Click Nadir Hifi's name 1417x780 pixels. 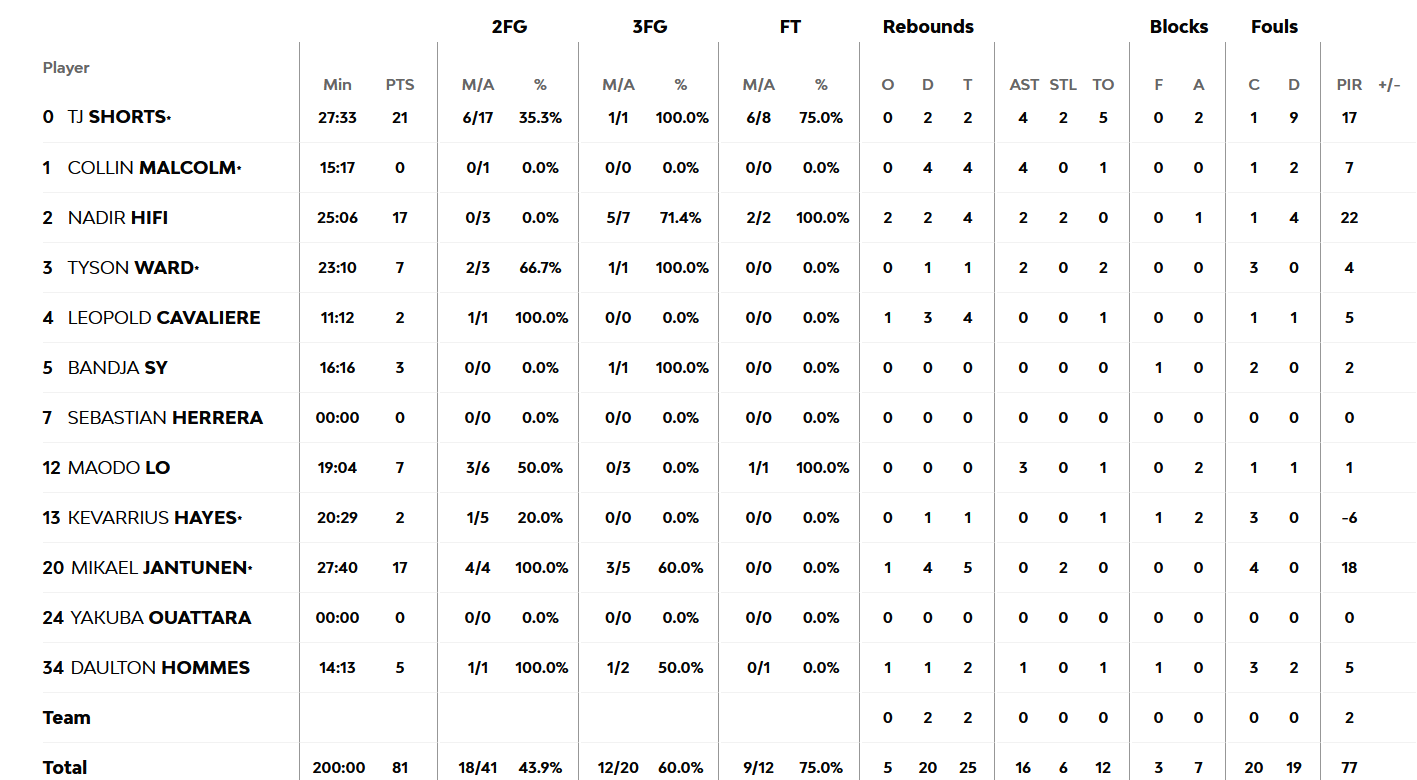pyautogui.click(x=110, y=217)
